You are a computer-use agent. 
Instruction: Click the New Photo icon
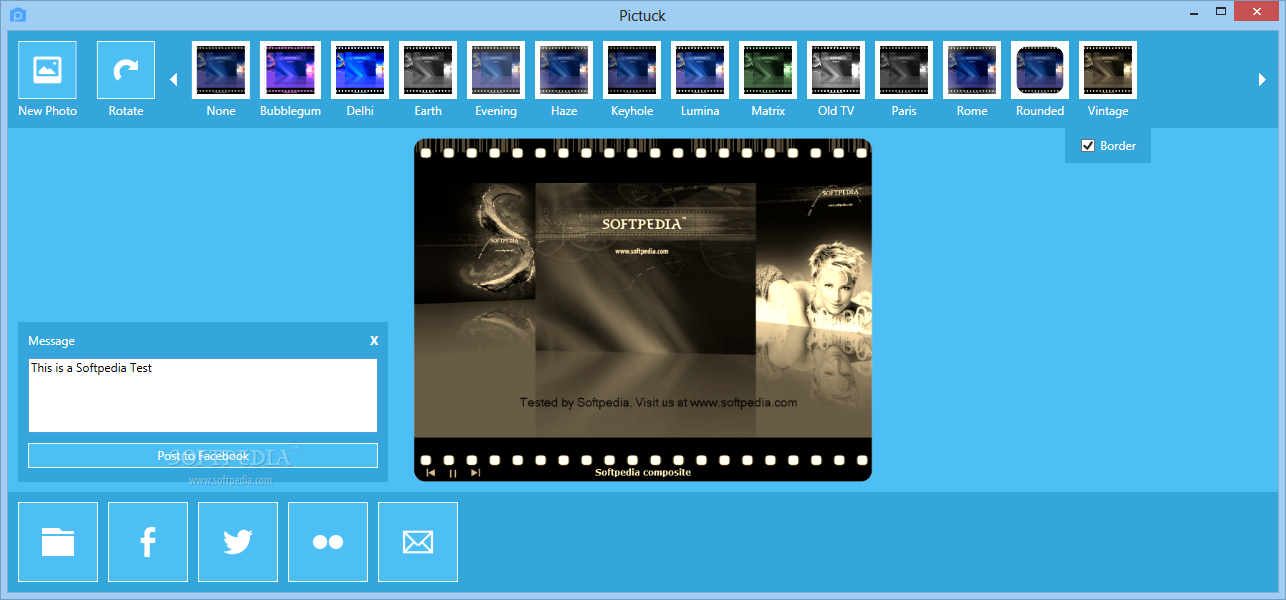tap(47, 70)
